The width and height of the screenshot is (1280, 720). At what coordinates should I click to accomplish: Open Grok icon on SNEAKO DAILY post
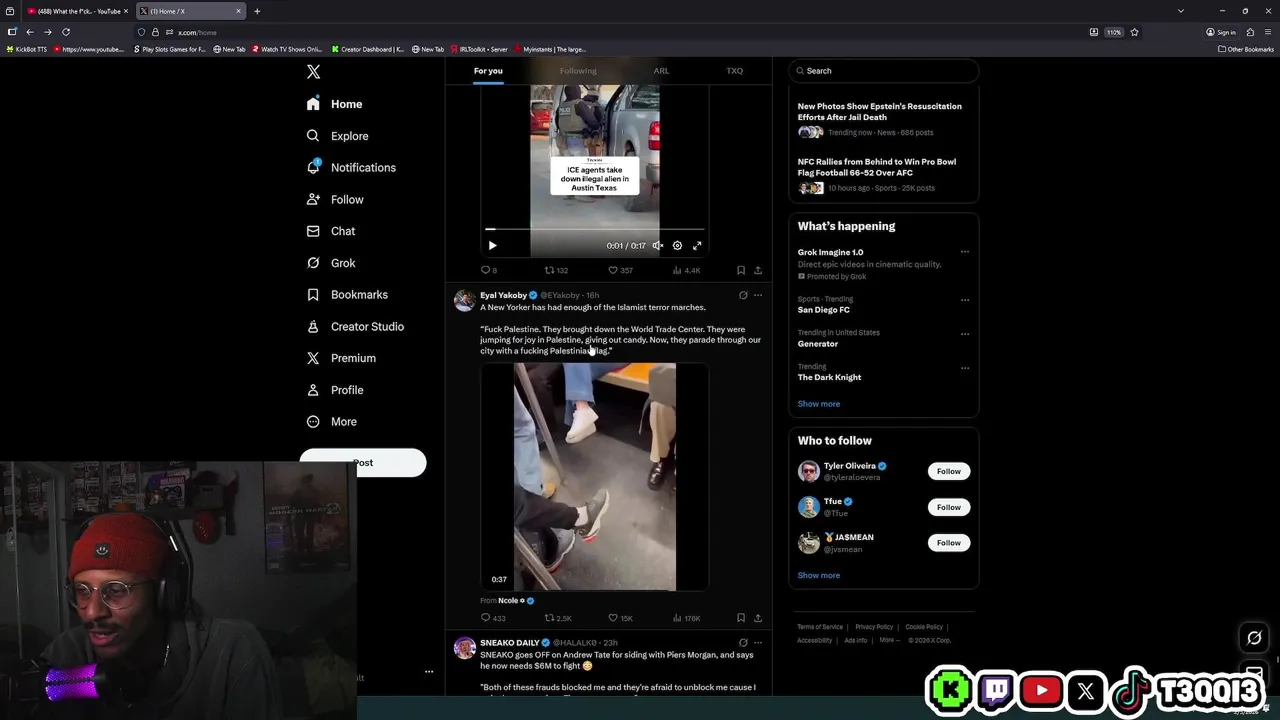(x=743, y=643)
